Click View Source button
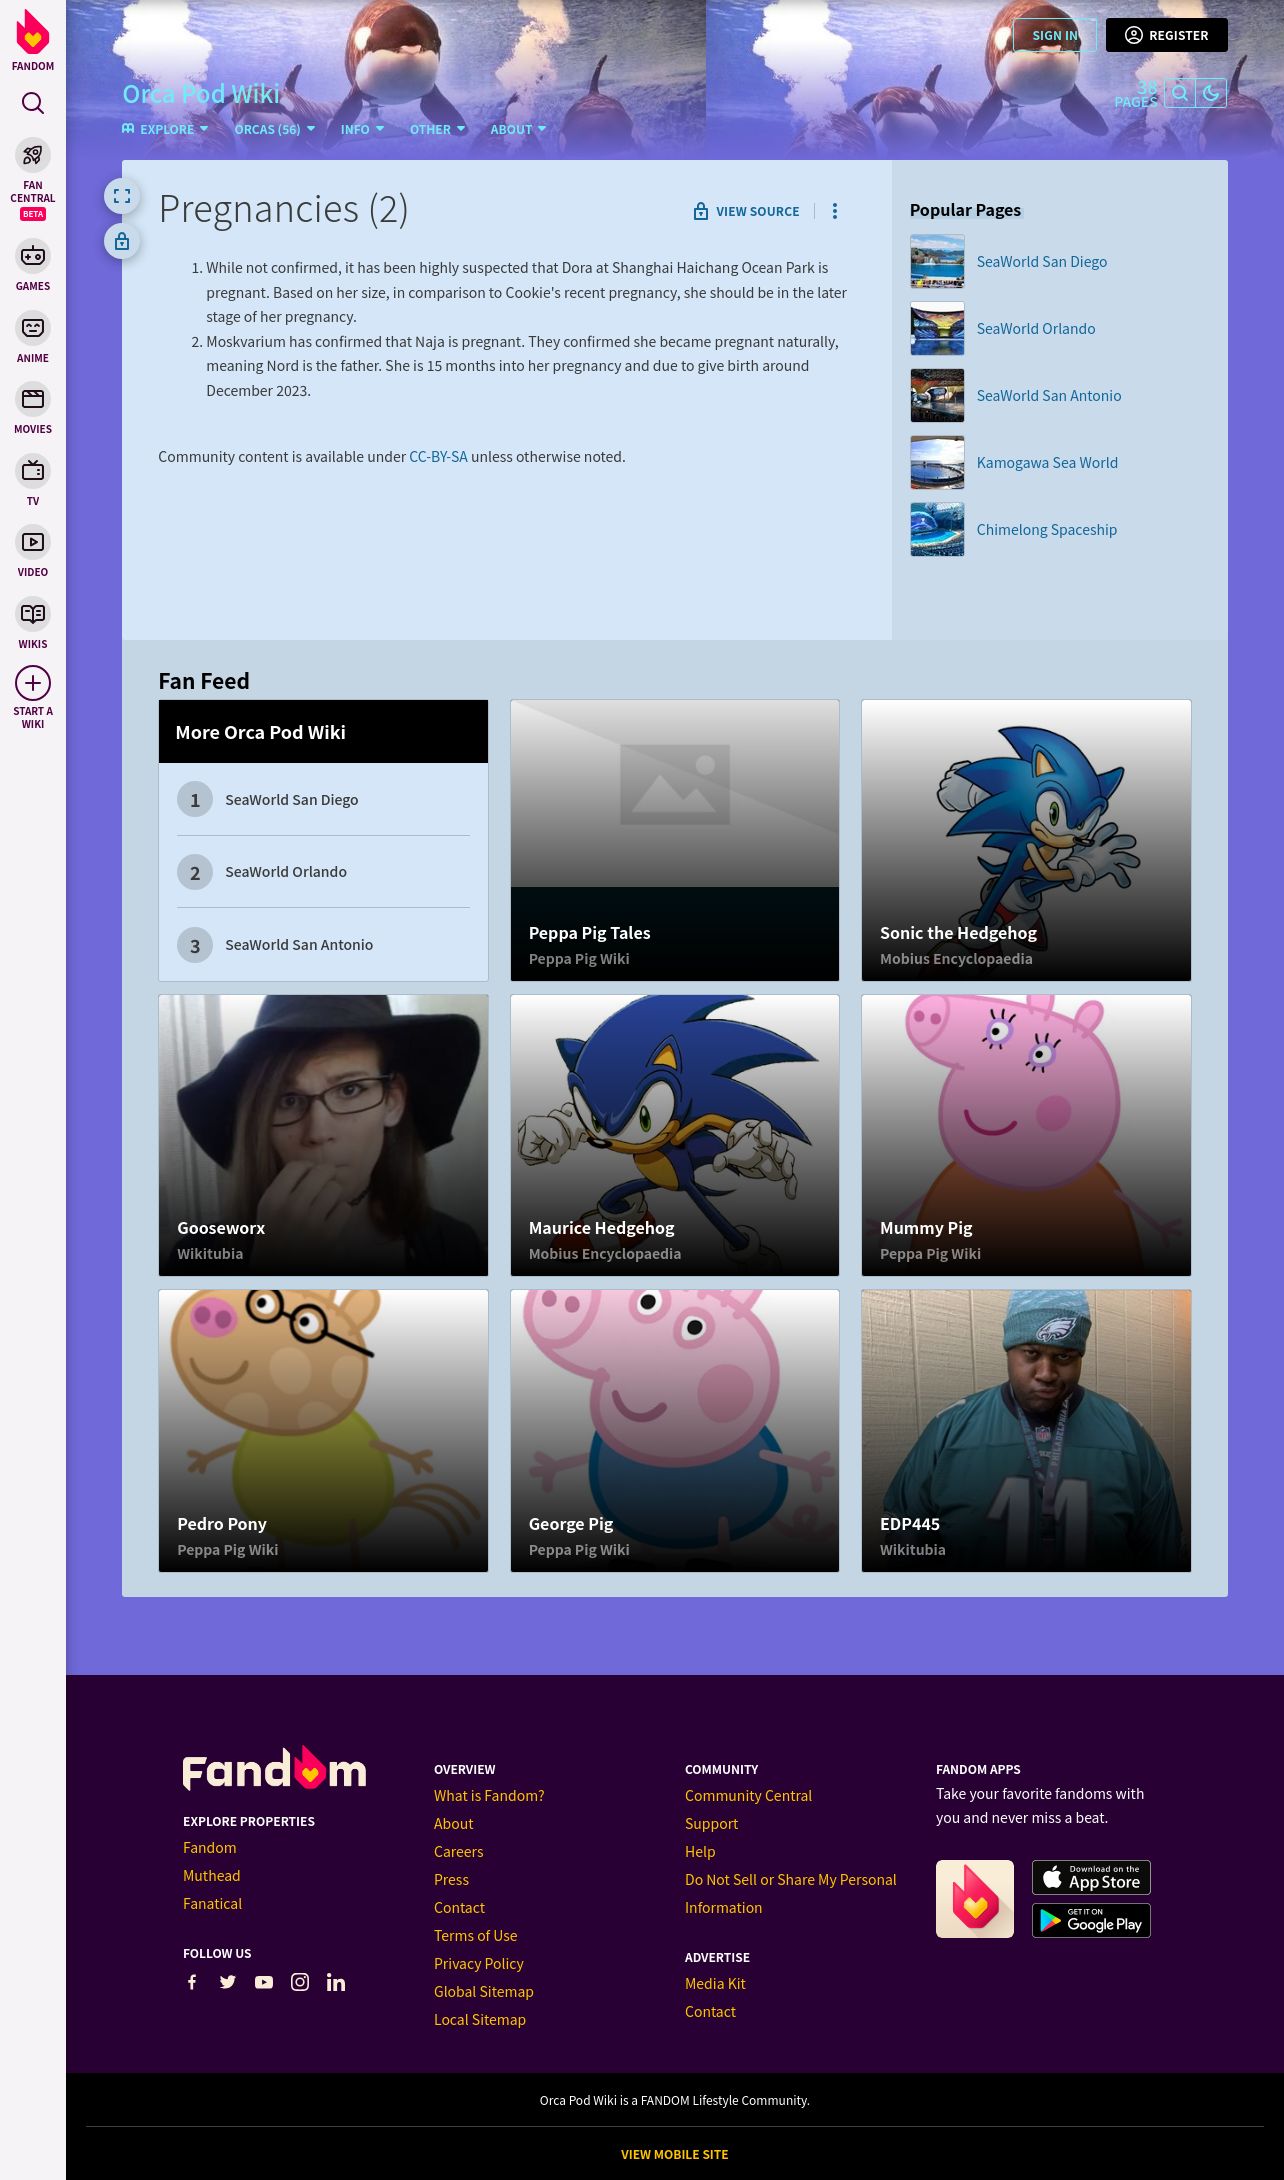Screen dimensions: 1284x2180 747,211
